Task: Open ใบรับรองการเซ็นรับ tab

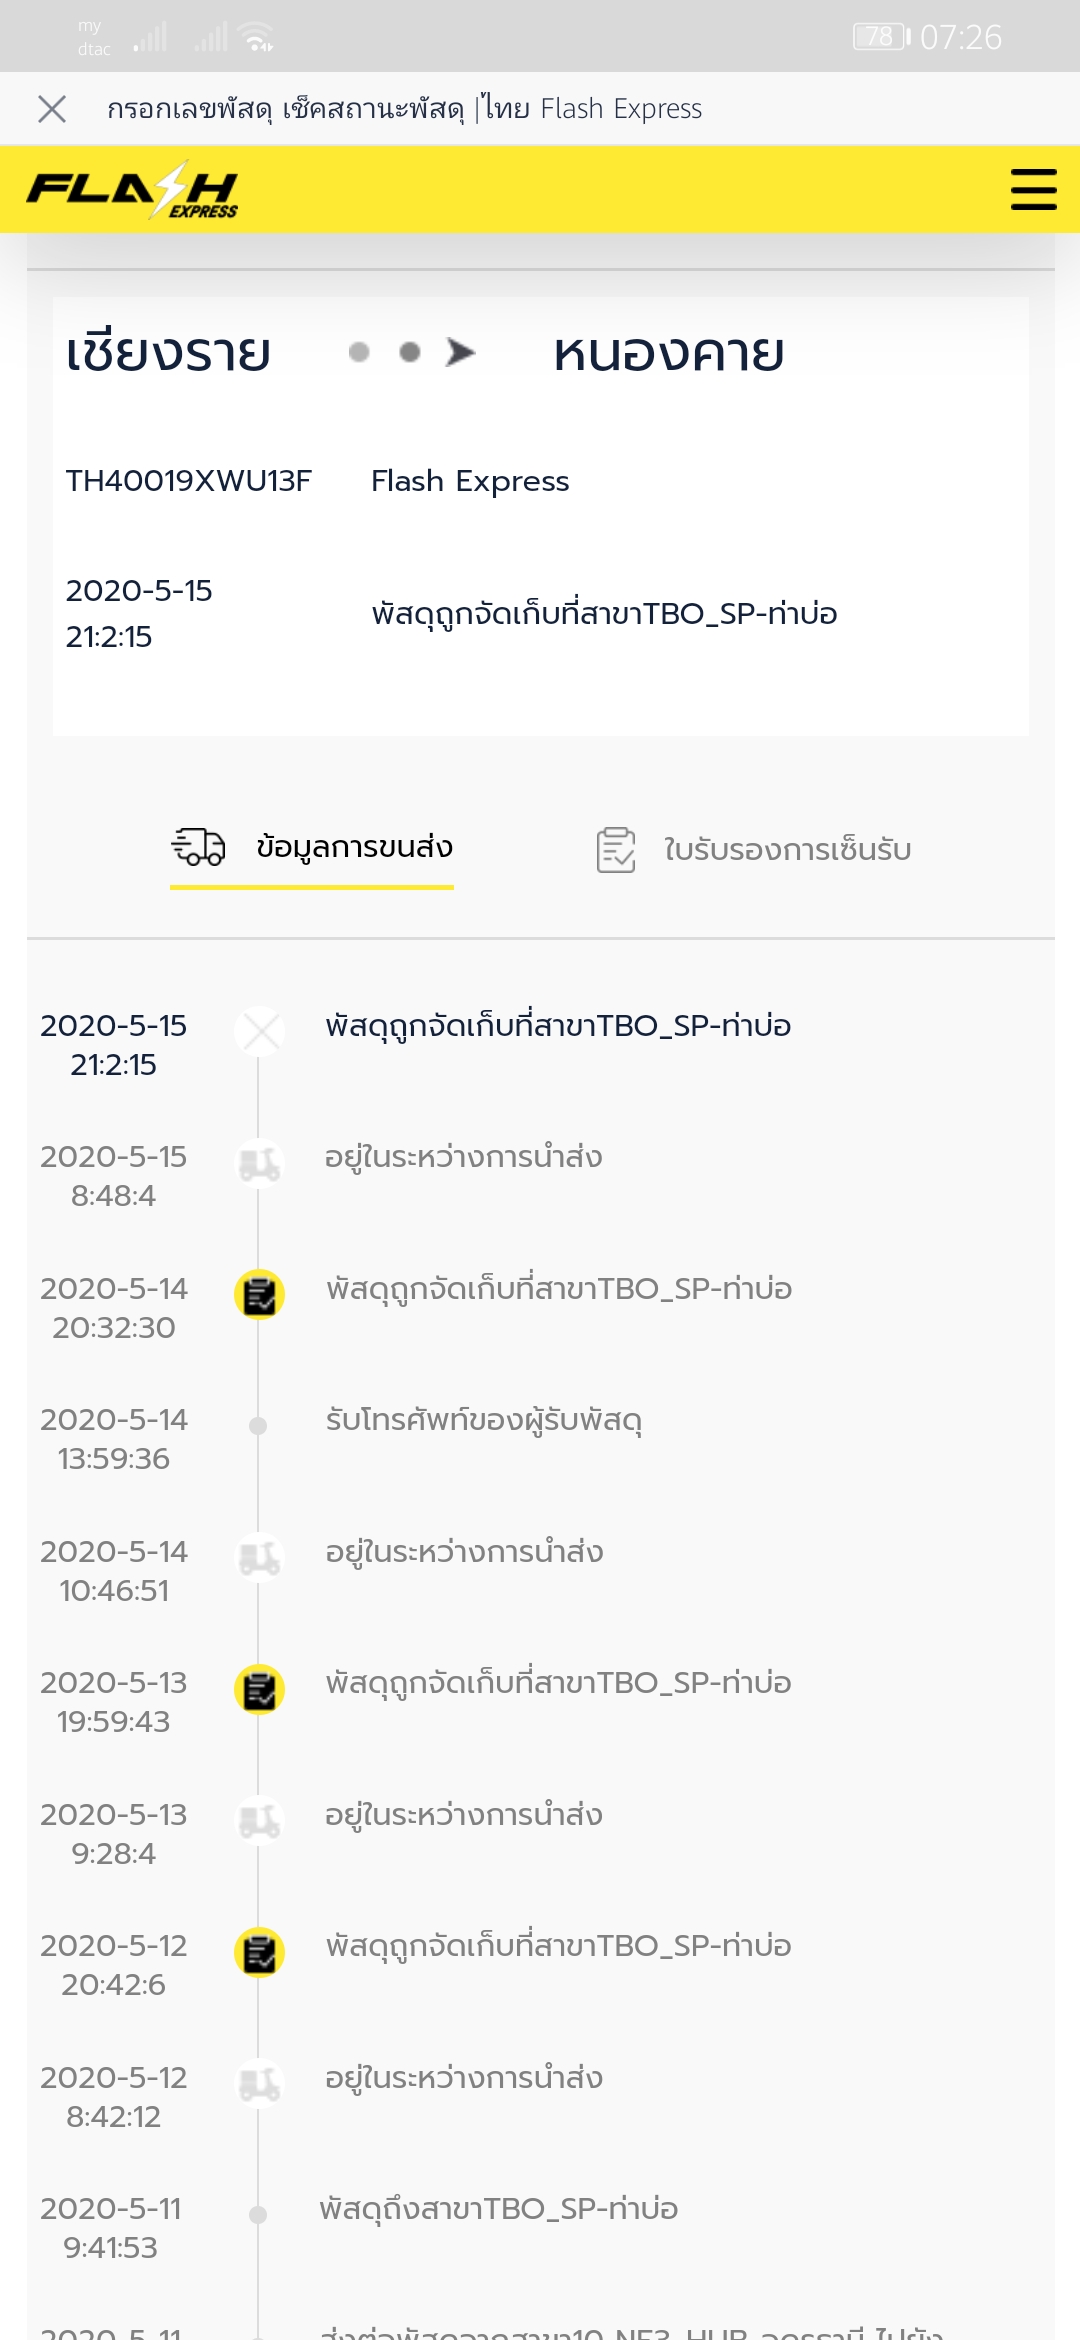Action: [x=787, y=850]
